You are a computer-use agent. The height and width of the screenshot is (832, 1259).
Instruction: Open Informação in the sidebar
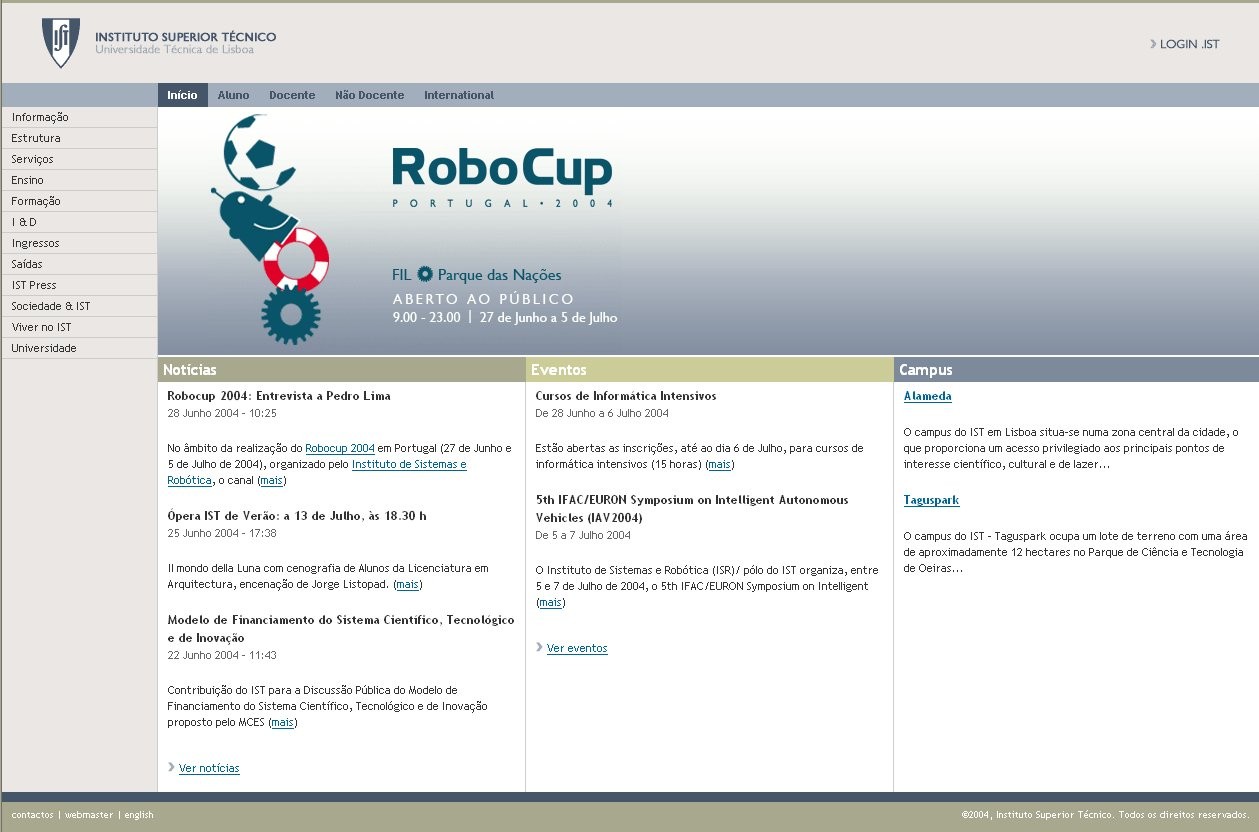(x=79, y=117)
